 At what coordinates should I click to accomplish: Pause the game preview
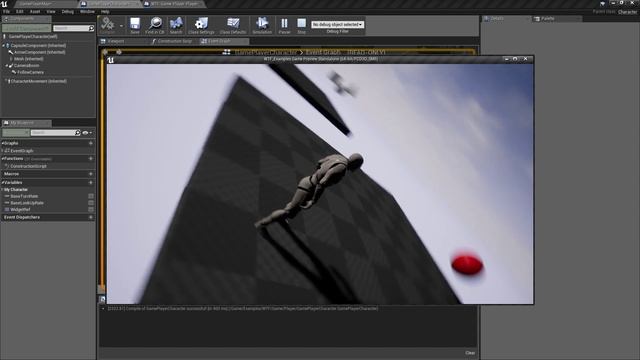[284, 25]
